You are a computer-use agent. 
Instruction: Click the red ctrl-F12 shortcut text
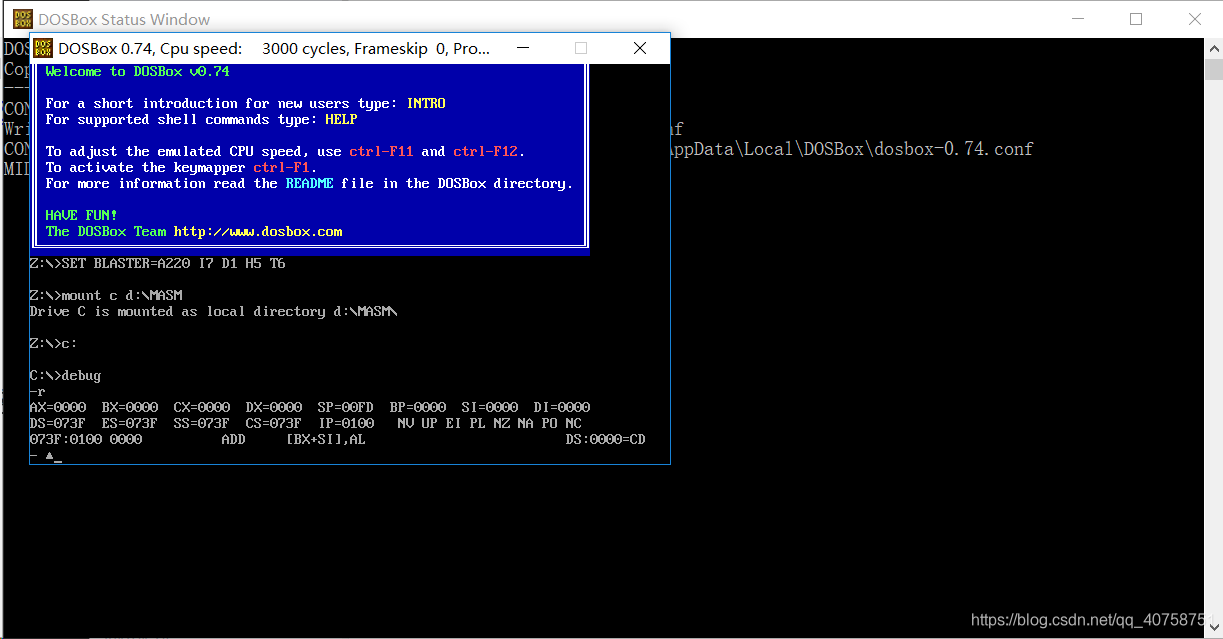[485, 151]
